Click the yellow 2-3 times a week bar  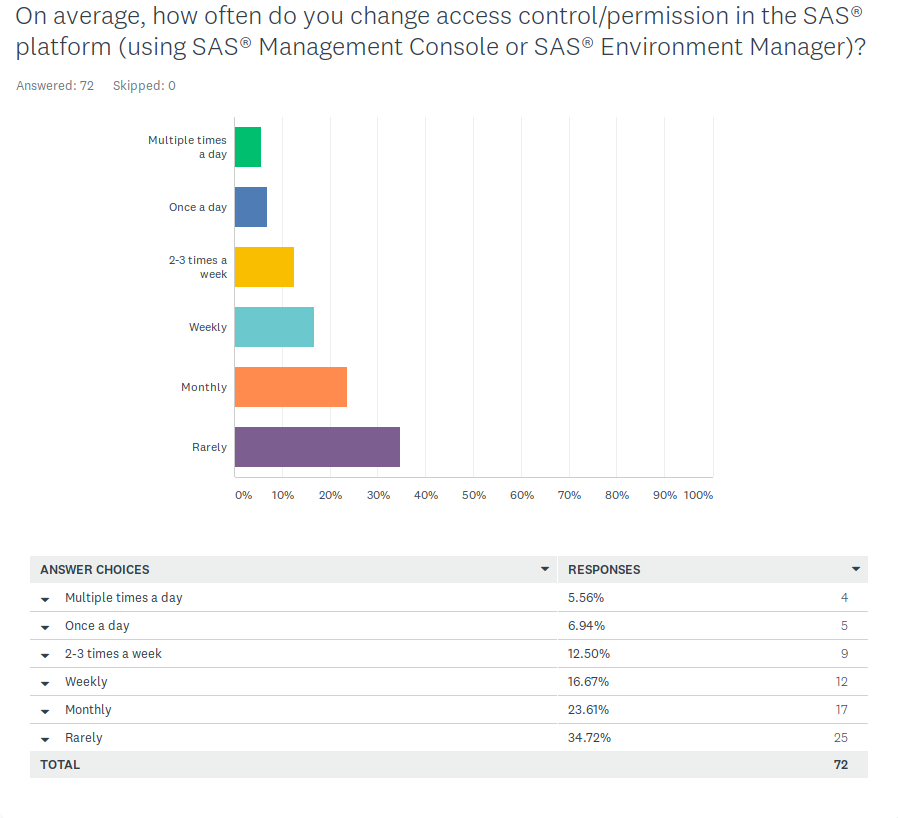(264, 267)
